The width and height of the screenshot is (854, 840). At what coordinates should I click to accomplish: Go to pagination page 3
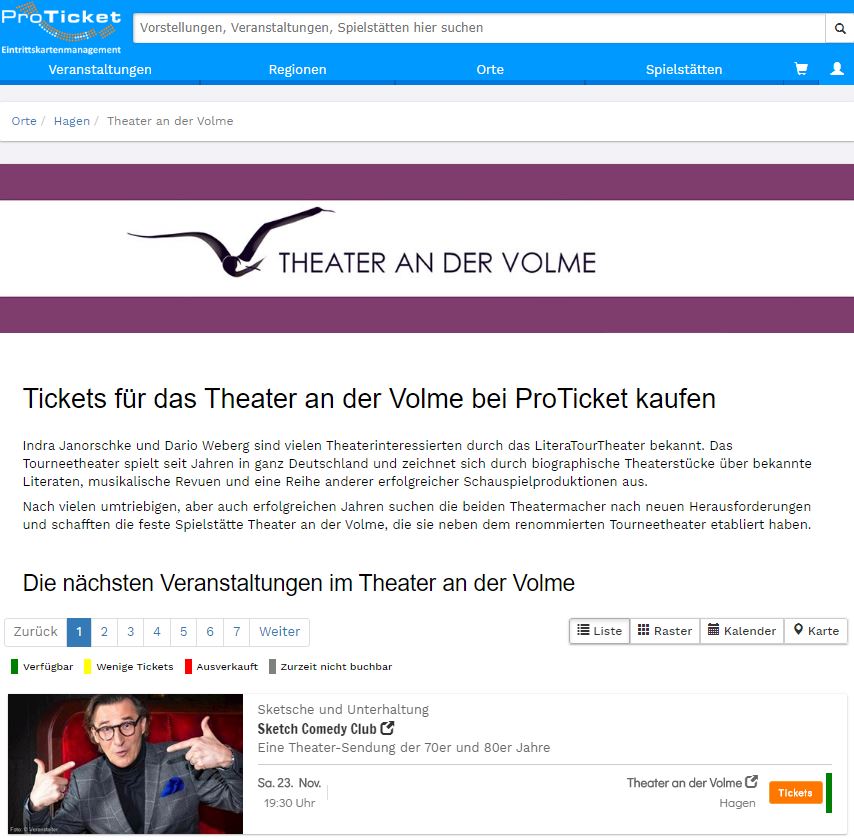click(x=131, y=632)
